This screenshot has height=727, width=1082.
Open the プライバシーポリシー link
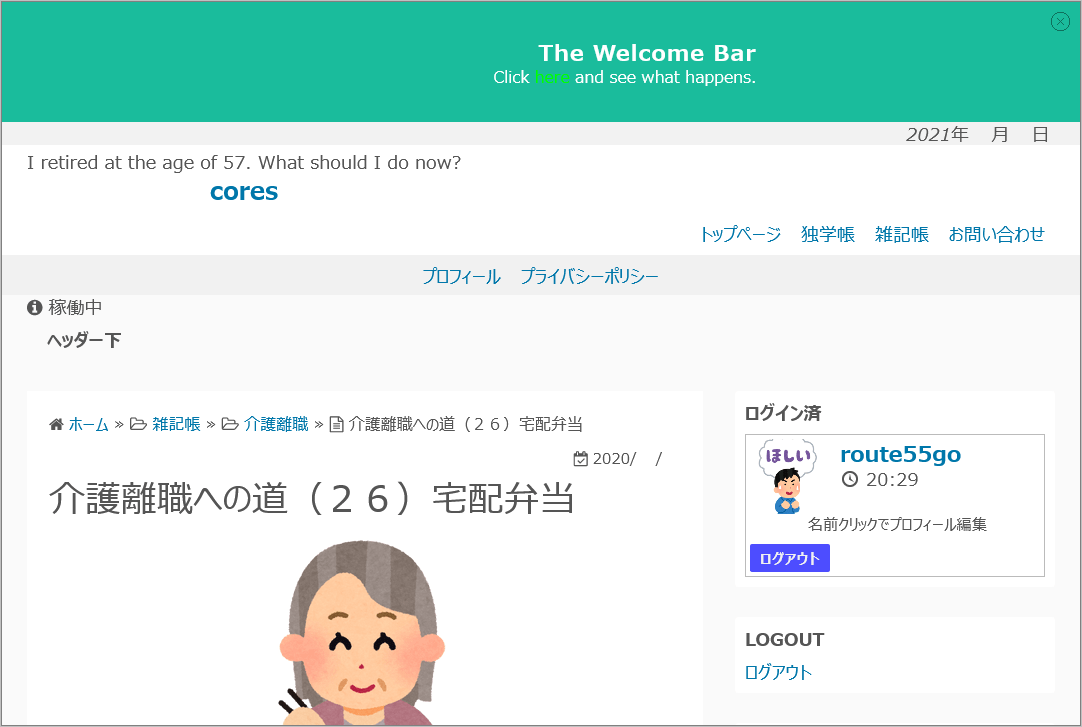[x=589, y=277]
